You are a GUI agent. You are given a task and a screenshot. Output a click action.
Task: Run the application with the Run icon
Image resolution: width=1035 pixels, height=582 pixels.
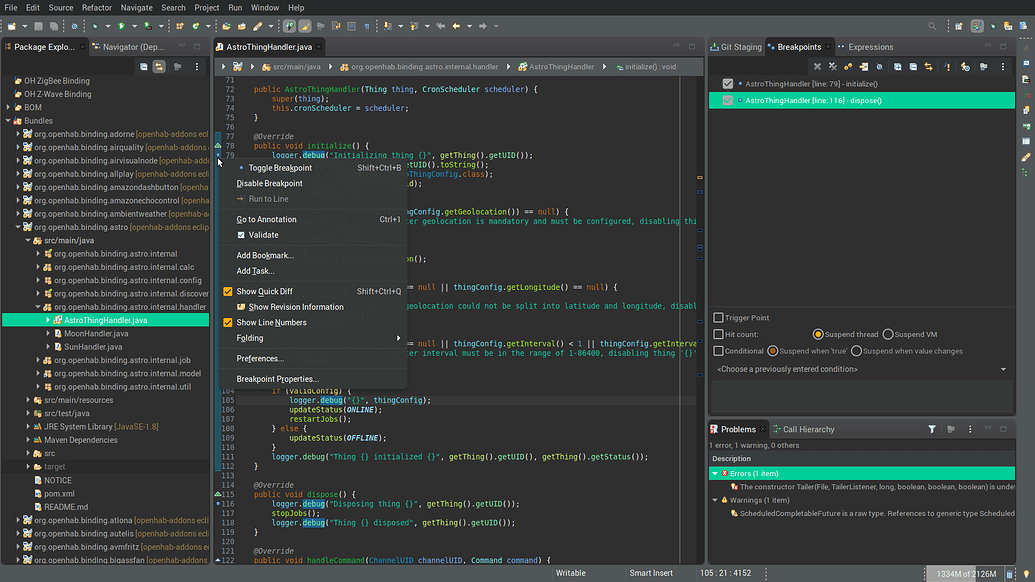click(121, 26)
